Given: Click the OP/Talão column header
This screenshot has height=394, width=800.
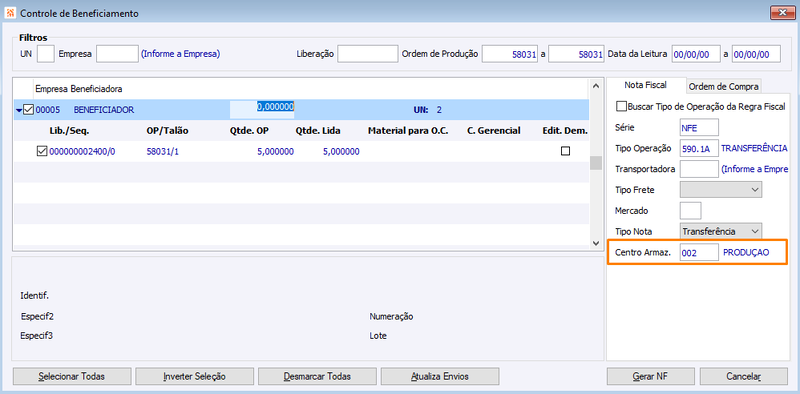Looking at the screenshot, I should [x=167, y=131].
